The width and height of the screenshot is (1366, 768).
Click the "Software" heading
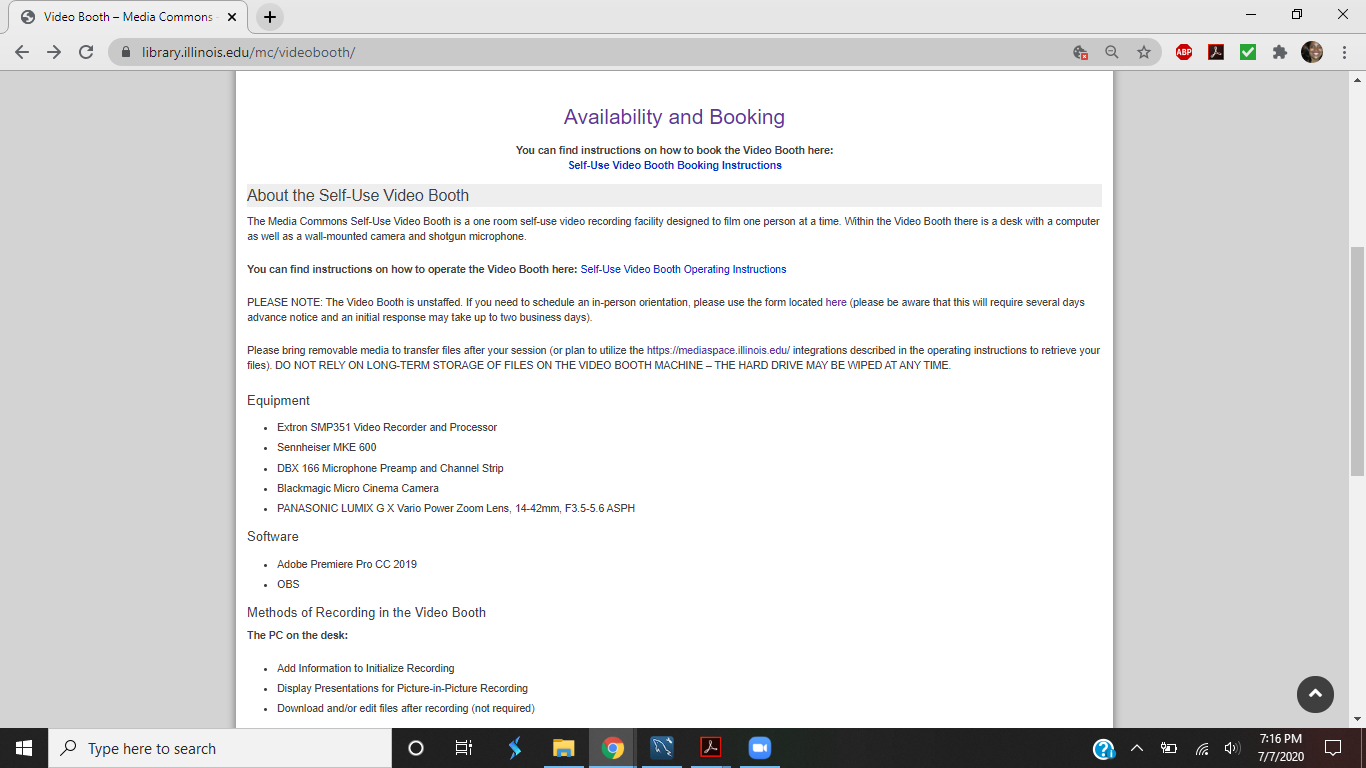pyautogui.click(x=273, y=536)
